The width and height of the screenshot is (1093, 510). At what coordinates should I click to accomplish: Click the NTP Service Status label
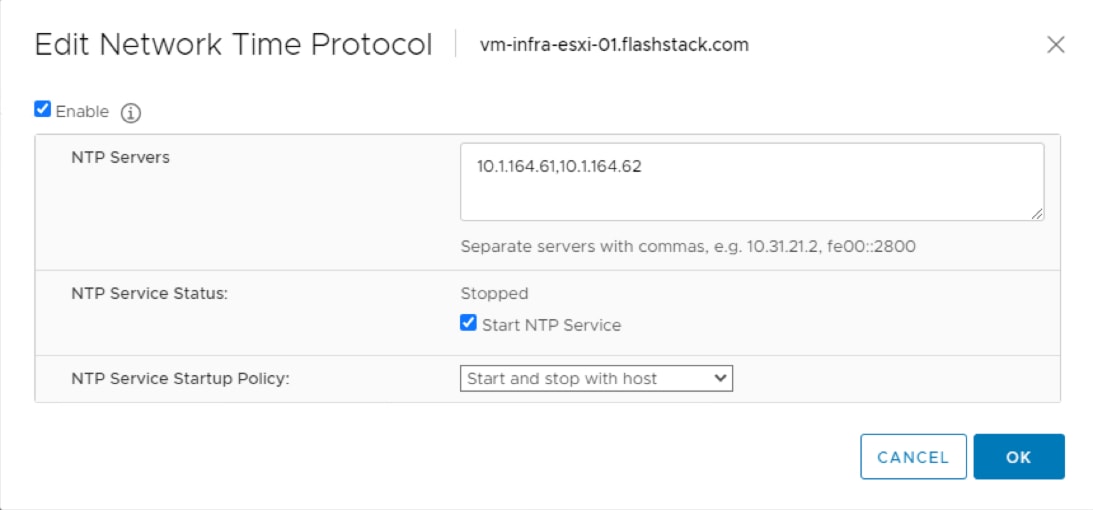(149, 294)
